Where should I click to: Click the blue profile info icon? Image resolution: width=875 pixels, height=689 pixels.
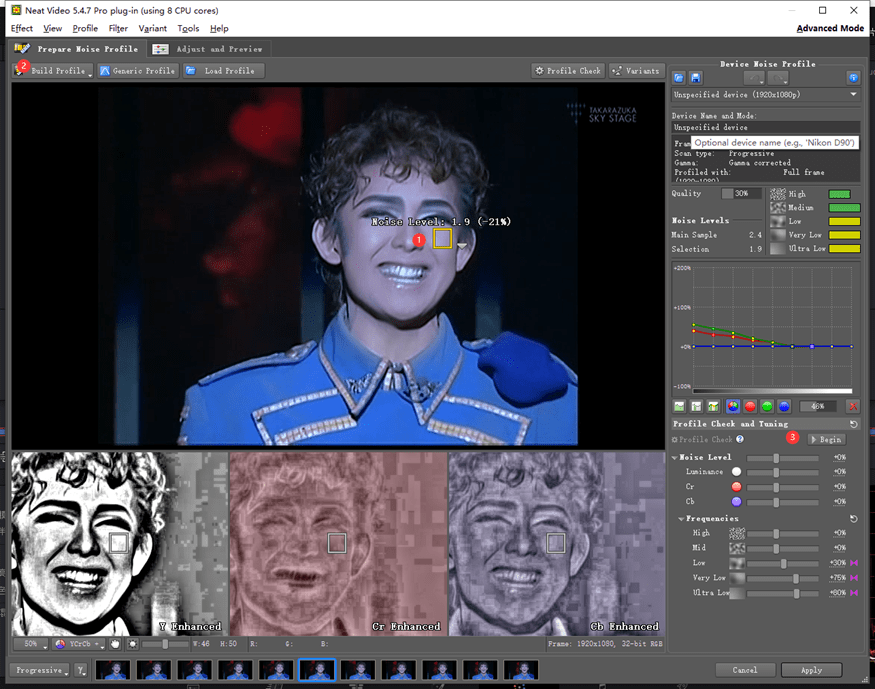(853, 77)
